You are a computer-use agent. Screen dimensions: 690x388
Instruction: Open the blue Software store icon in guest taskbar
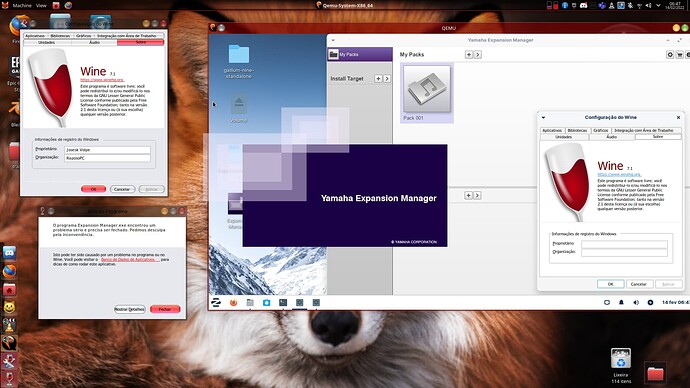[x=266, y=303]
